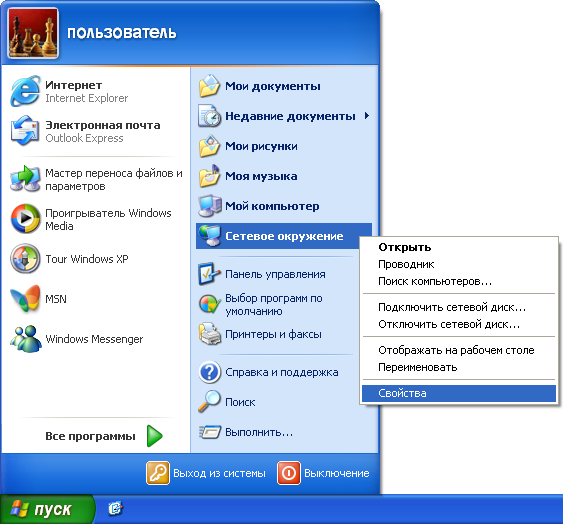Open the MSN butterfly icon
The image size is (563, 524).
coord(25,298)
